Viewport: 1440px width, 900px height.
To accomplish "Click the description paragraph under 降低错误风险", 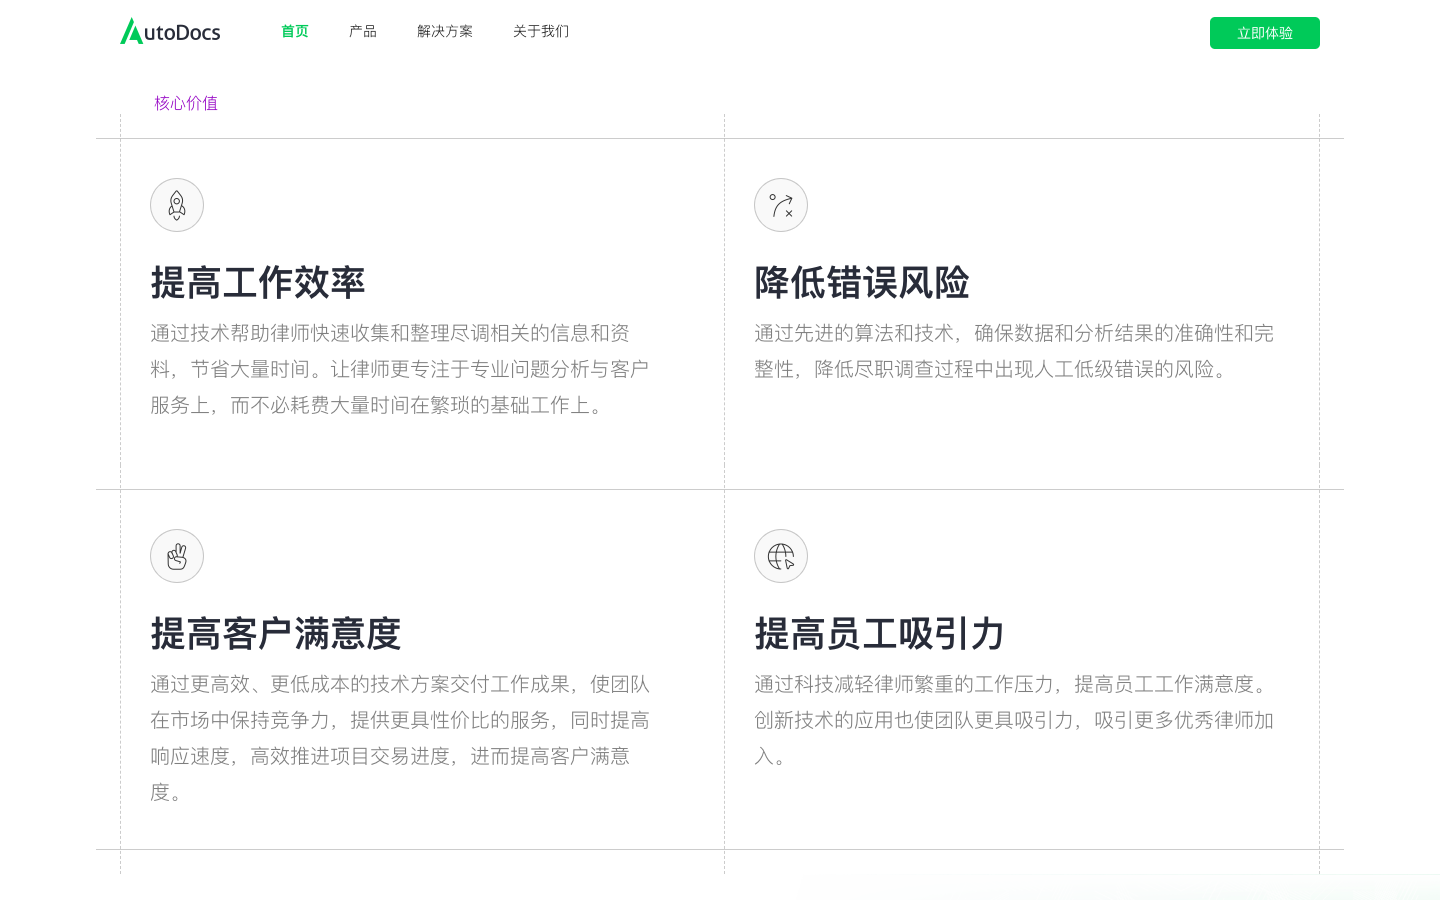I will 1013,351.
